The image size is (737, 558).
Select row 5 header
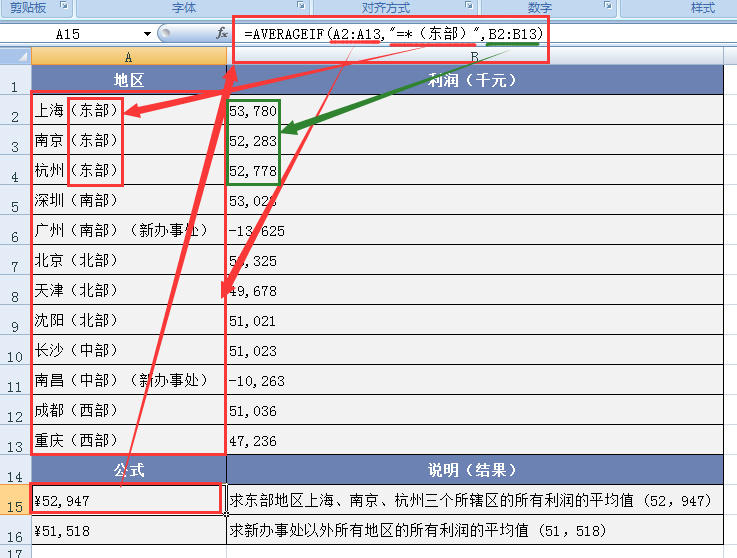click(x=15, y=200)
